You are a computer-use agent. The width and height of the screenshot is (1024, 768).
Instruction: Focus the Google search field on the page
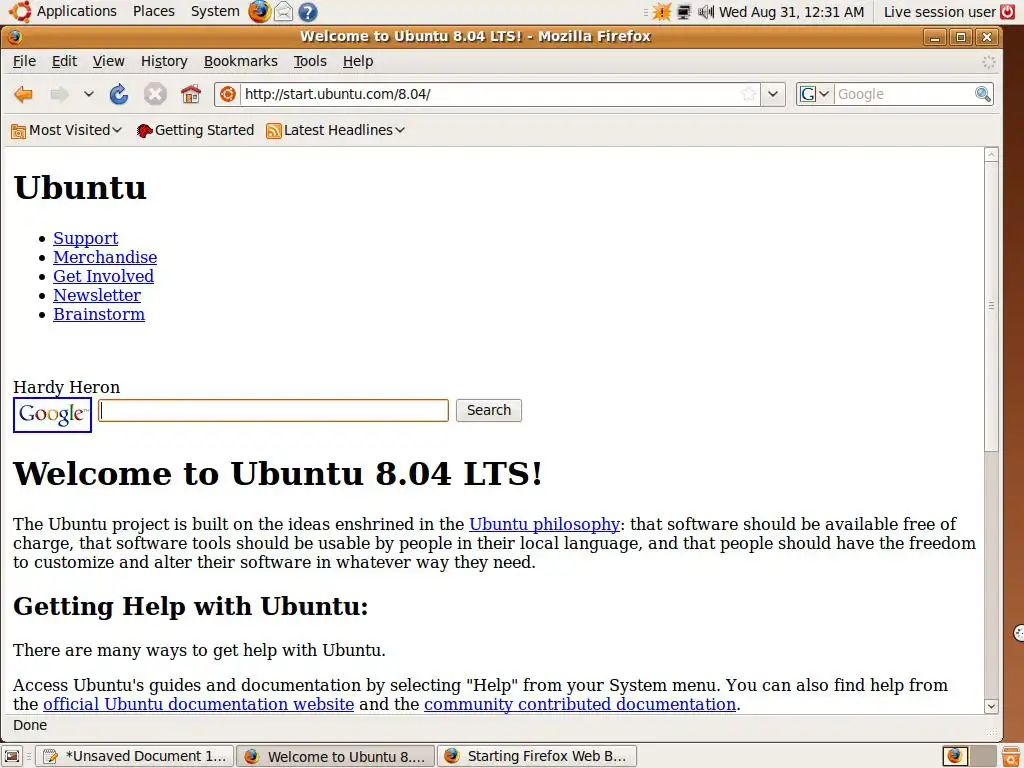(x=273, y=411)
